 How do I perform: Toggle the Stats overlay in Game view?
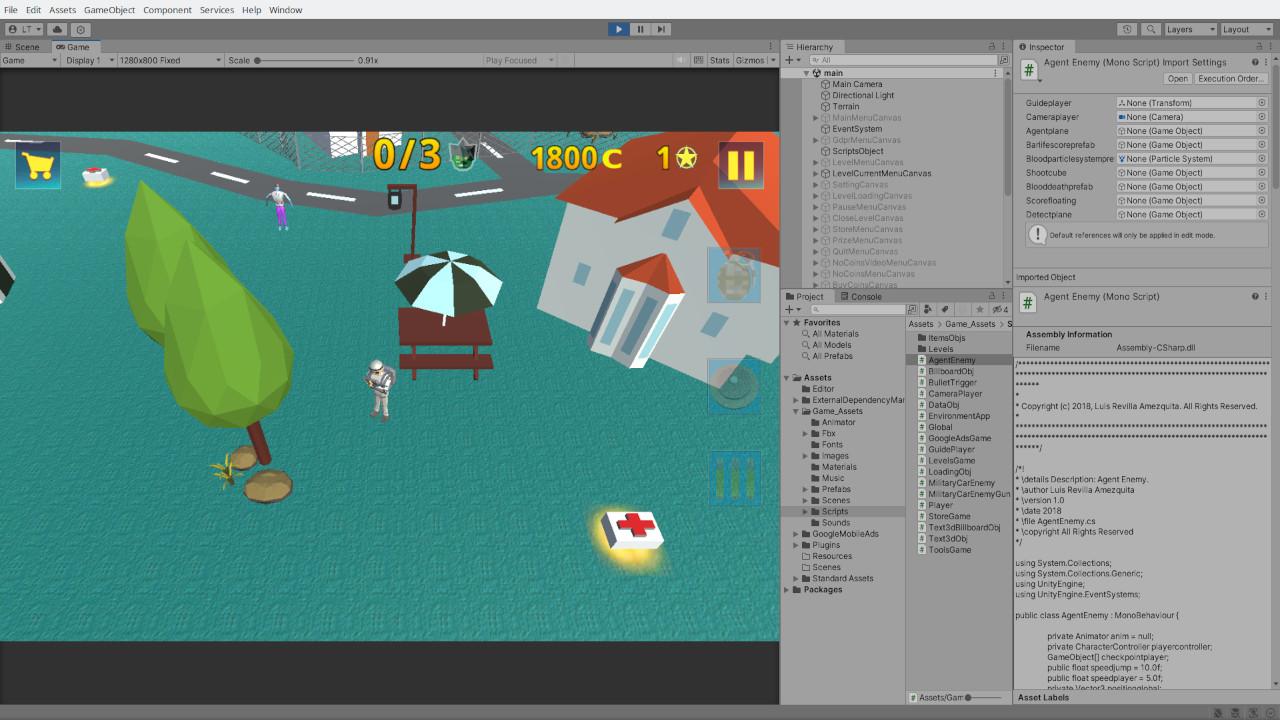point(720,60)
